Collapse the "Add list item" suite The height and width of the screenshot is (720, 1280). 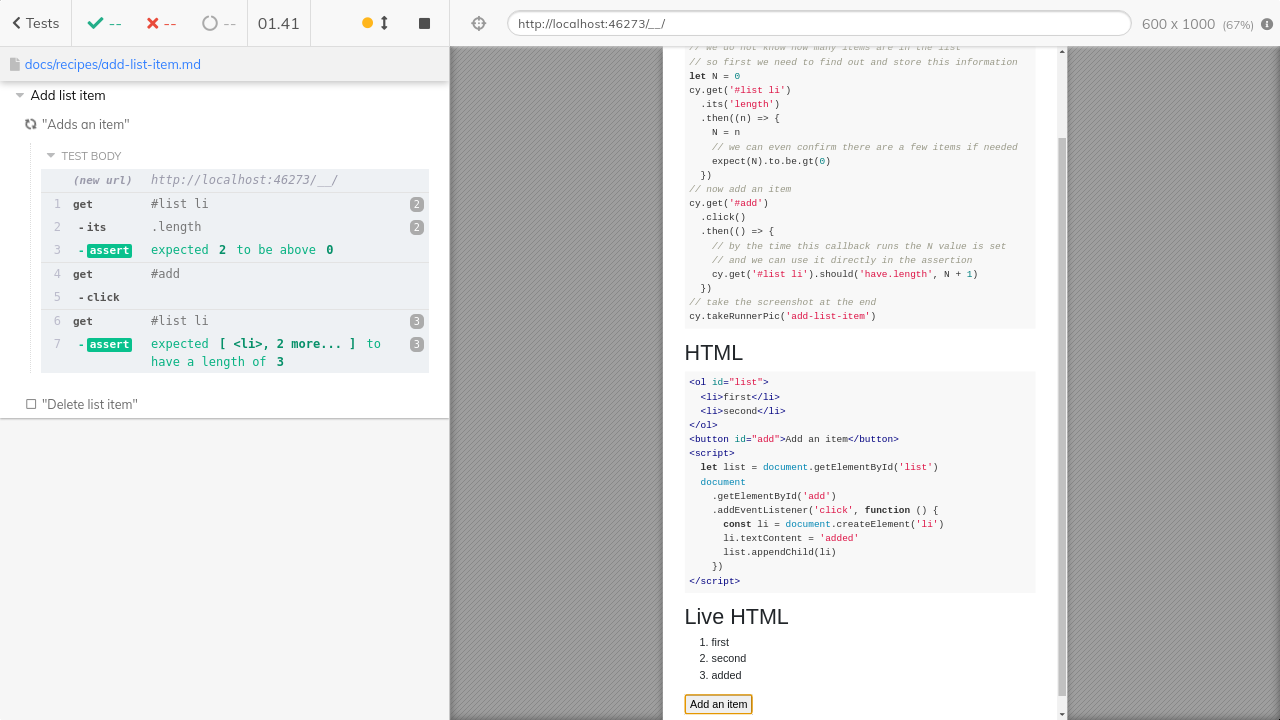tap(19, 95)
